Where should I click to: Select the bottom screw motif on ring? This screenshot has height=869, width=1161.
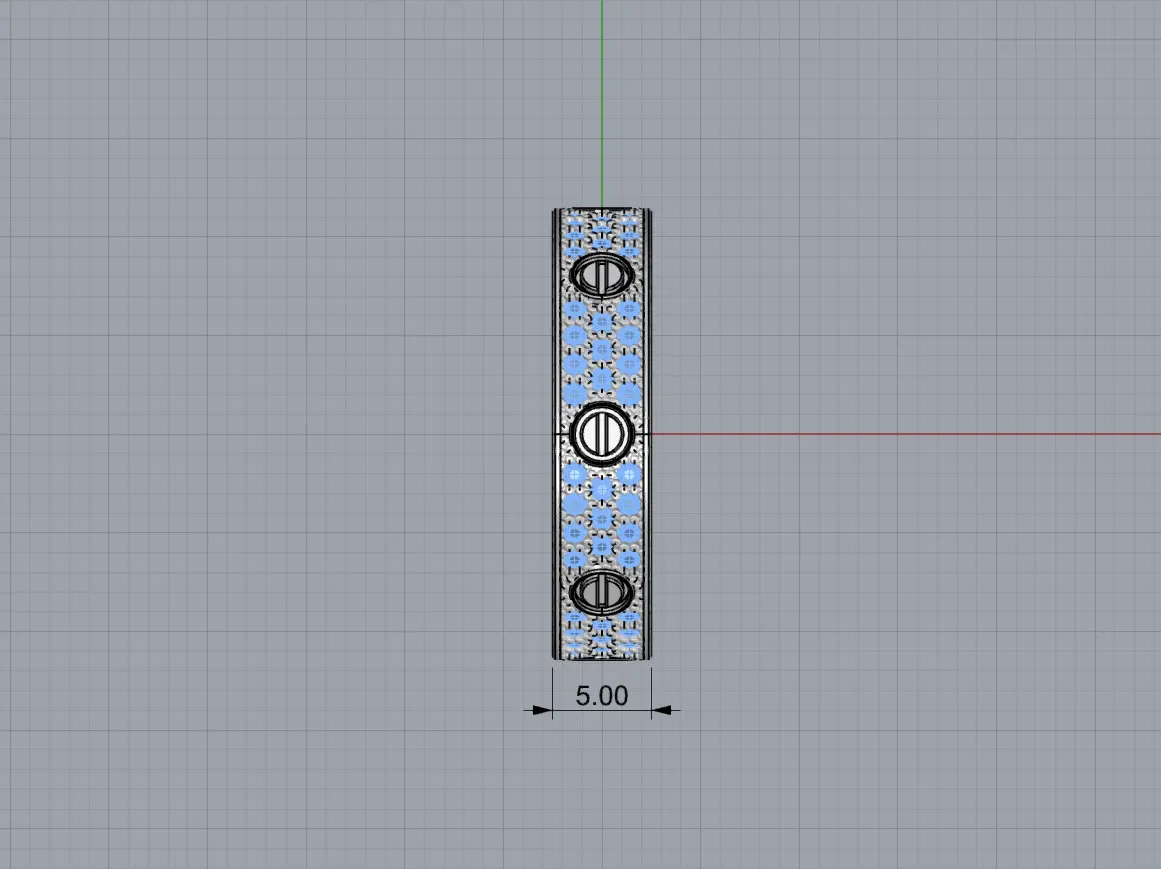(602, 593)
